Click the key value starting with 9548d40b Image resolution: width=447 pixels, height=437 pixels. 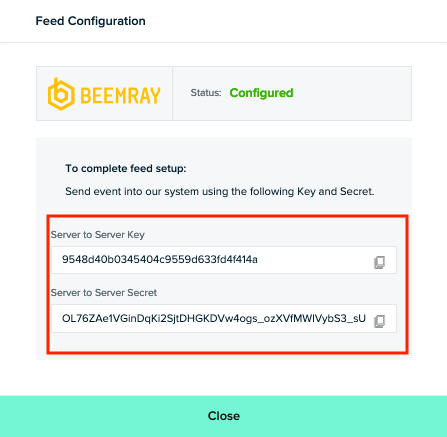click(160, 259)
